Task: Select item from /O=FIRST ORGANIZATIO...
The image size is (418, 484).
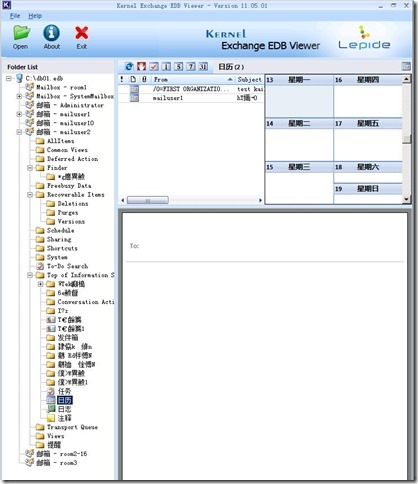Action: [191, 89]
